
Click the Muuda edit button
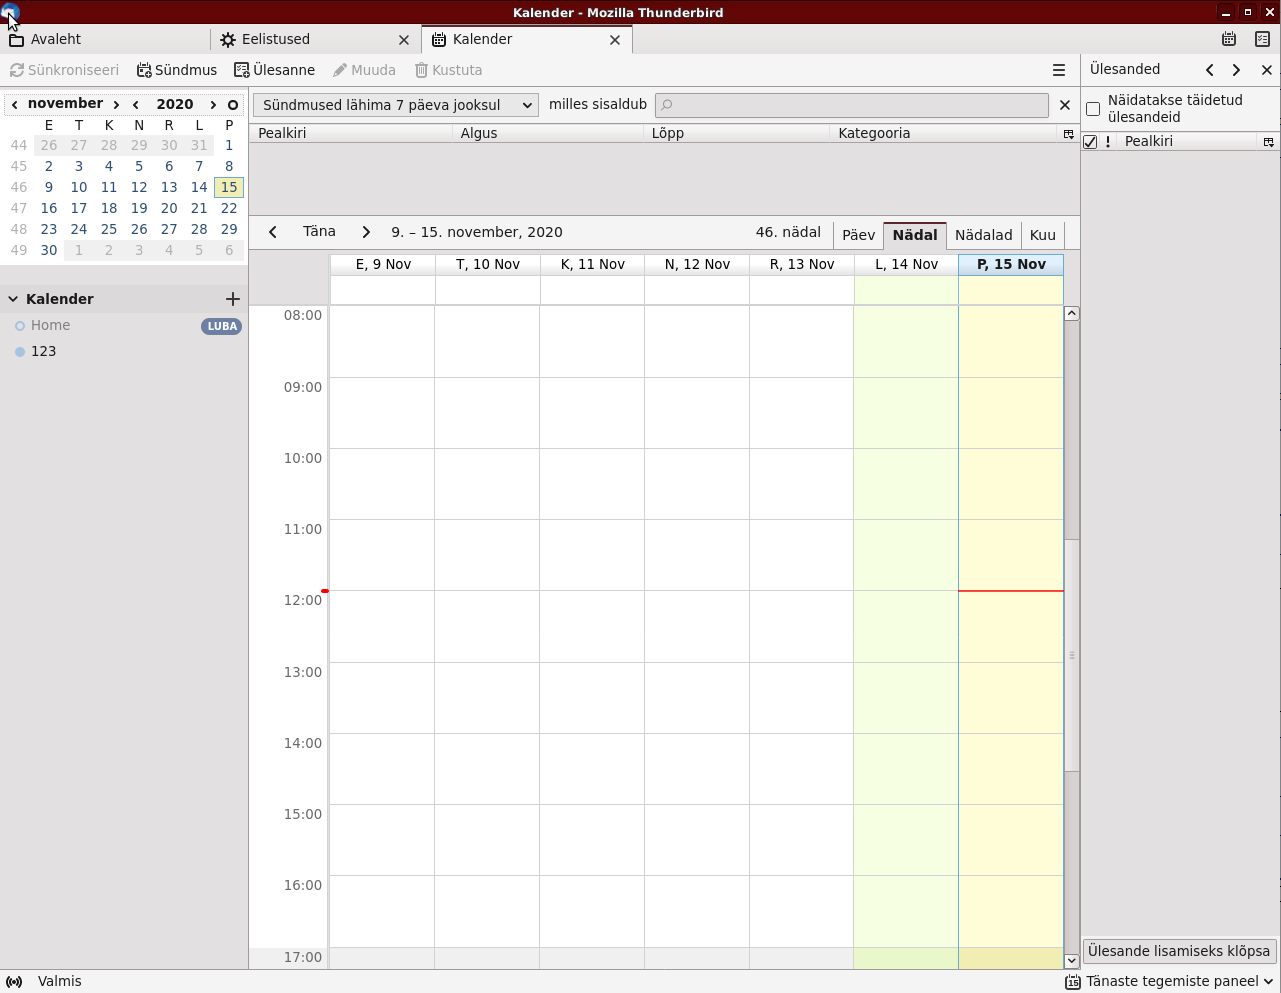[x=364, y=70]
